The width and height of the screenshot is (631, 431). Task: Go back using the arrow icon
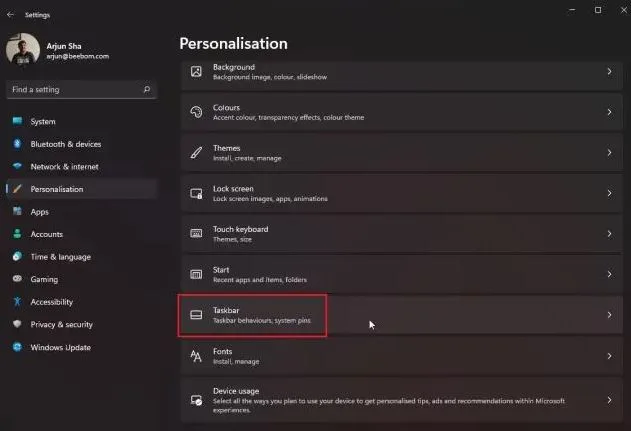pos(10,14)
